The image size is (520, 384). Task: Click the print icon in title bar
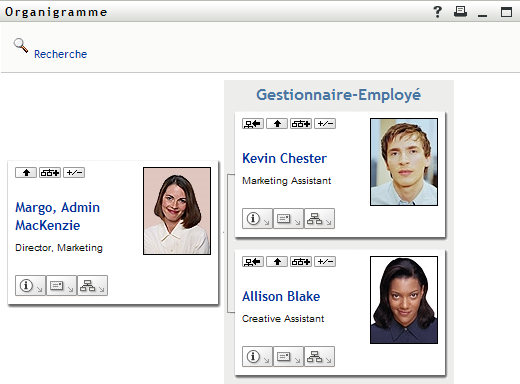(x=460, y=12)
